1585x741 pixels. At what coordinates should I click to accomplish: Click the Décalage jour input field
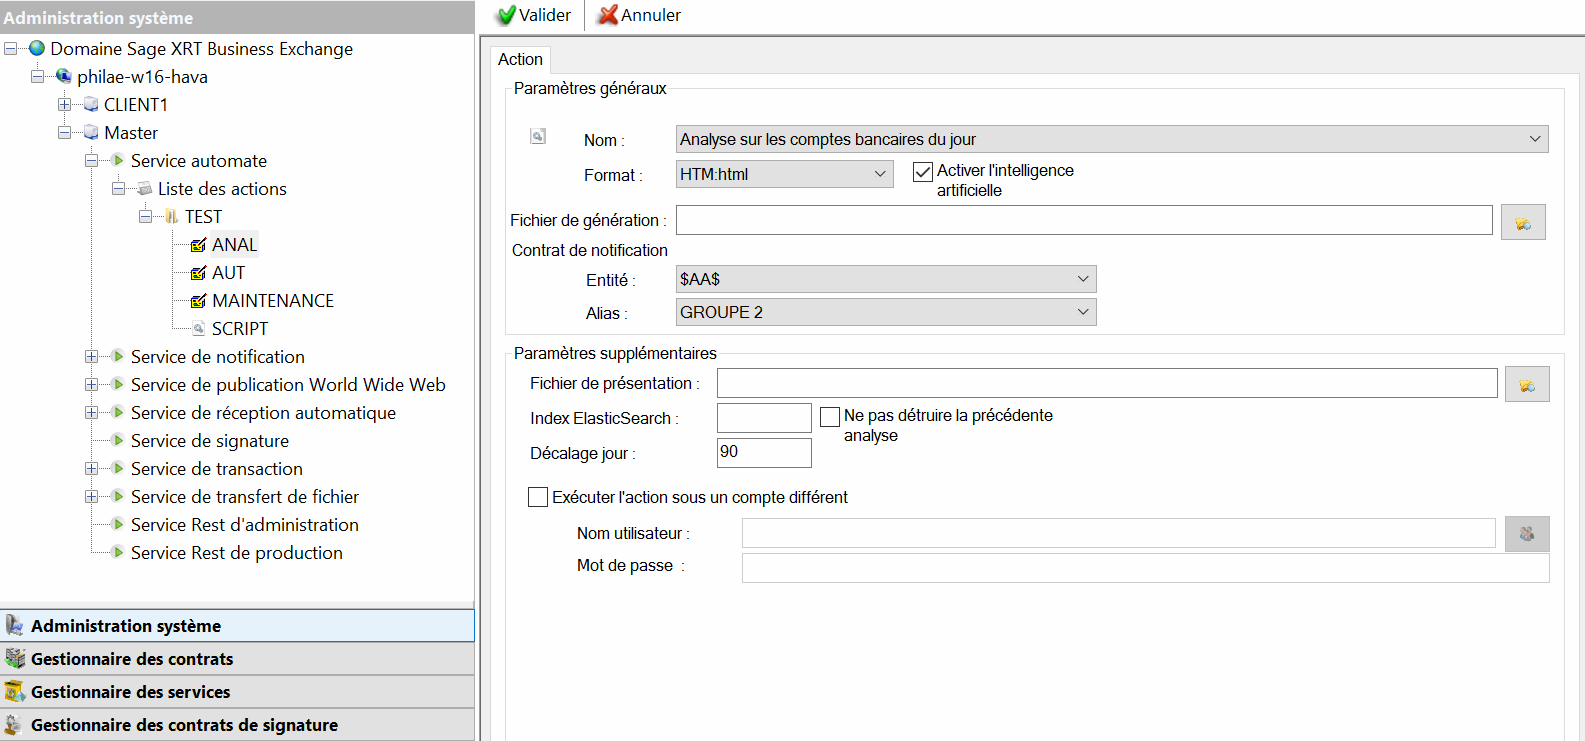tap(764, 453)
